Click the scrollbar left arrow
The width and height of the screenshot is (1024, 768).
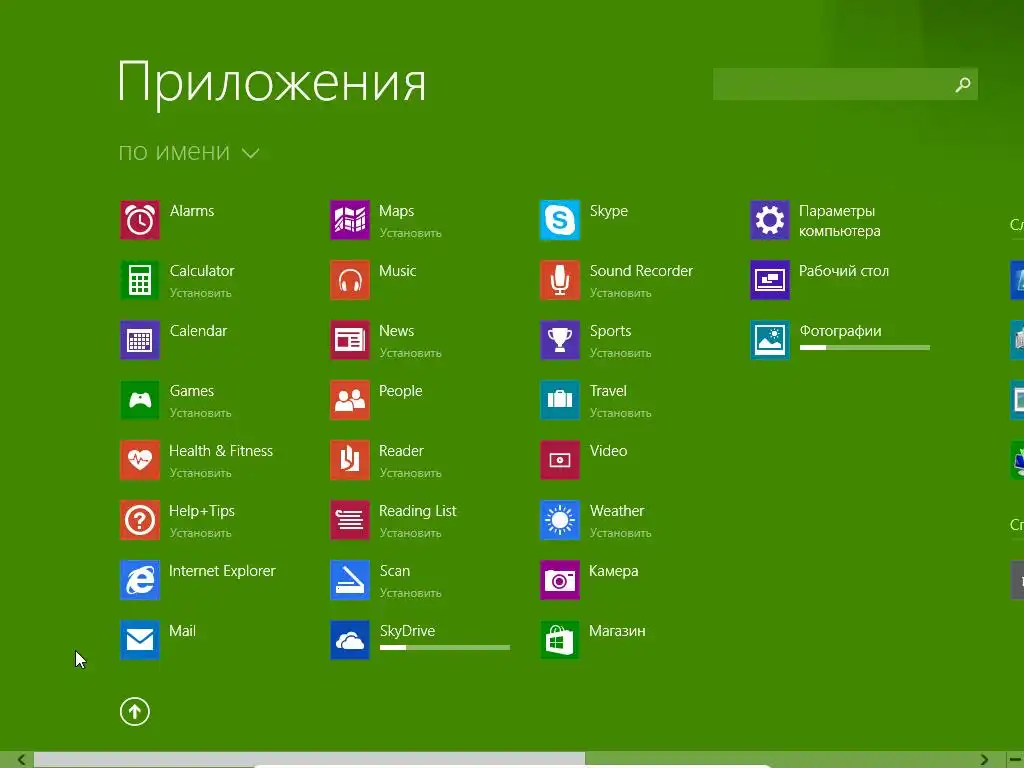click(x=21, y=760)
